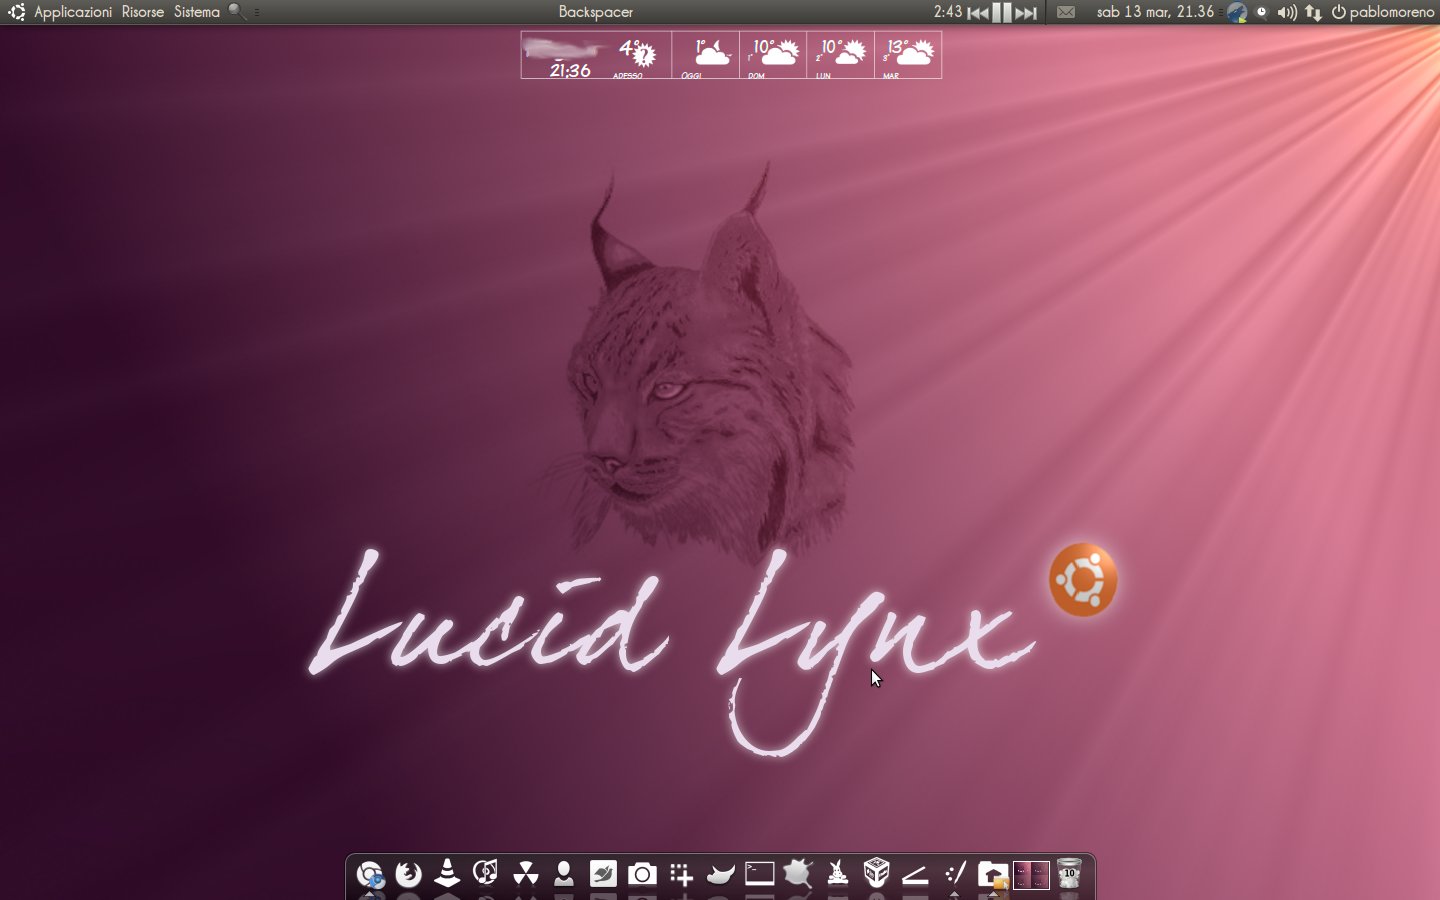
Task: Launch the music player note icon
Action: 486,873
